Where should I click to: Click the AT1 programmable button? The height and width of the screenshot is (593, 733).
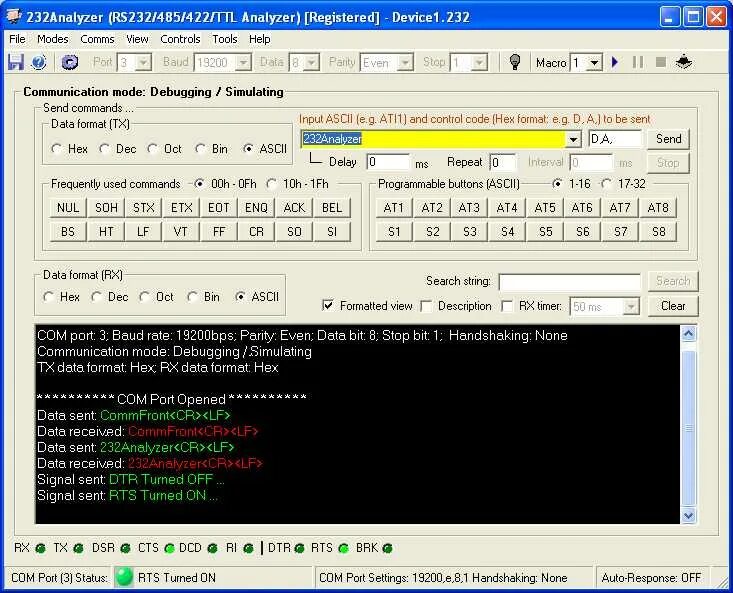(x=394, y=207)
